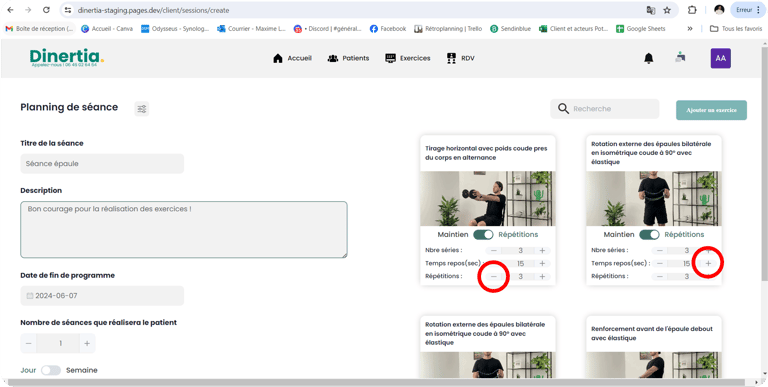The image size is (768, 387).
Task: Open the Exercices navigation item
Action: (x=408, y=58)
